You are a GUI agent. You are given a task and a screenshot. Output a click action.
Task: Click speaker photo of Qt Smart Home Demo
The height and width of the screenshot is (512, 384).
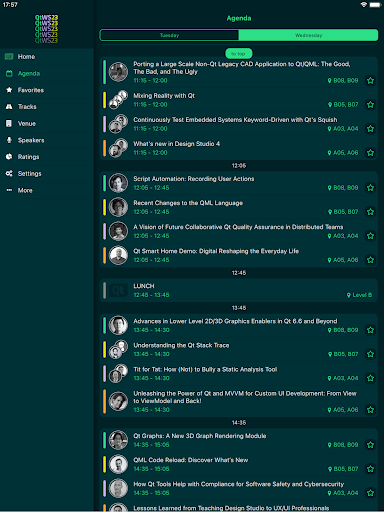click(x=118, y=255)
